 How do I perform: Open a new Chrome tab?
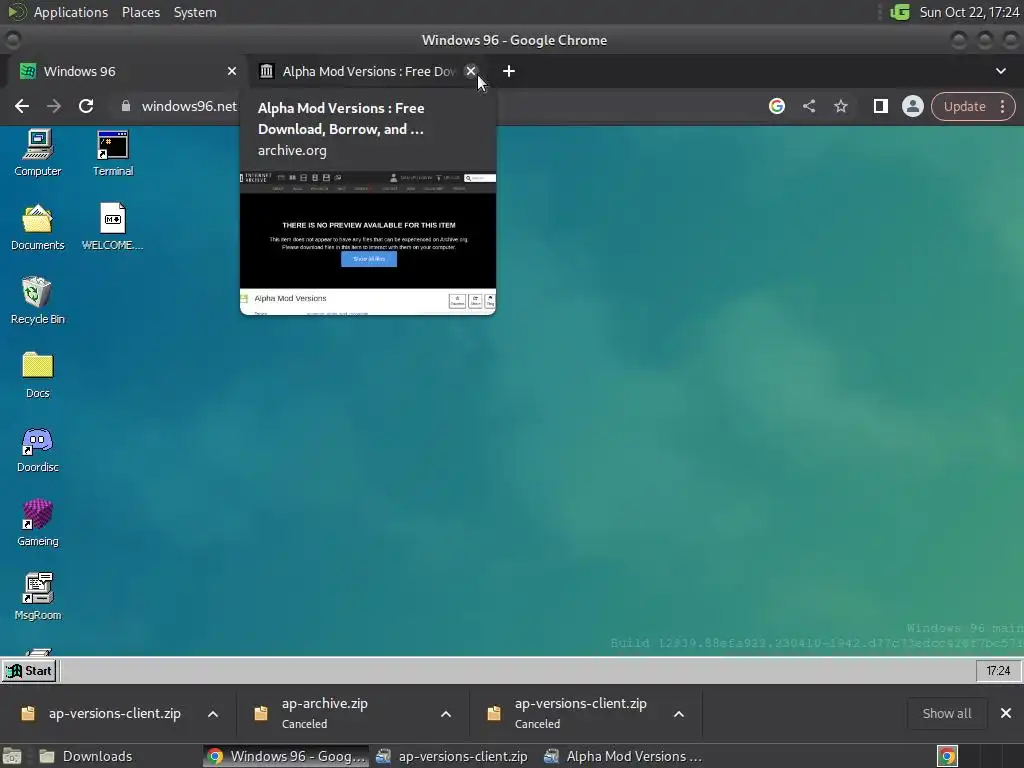[509, 71]
